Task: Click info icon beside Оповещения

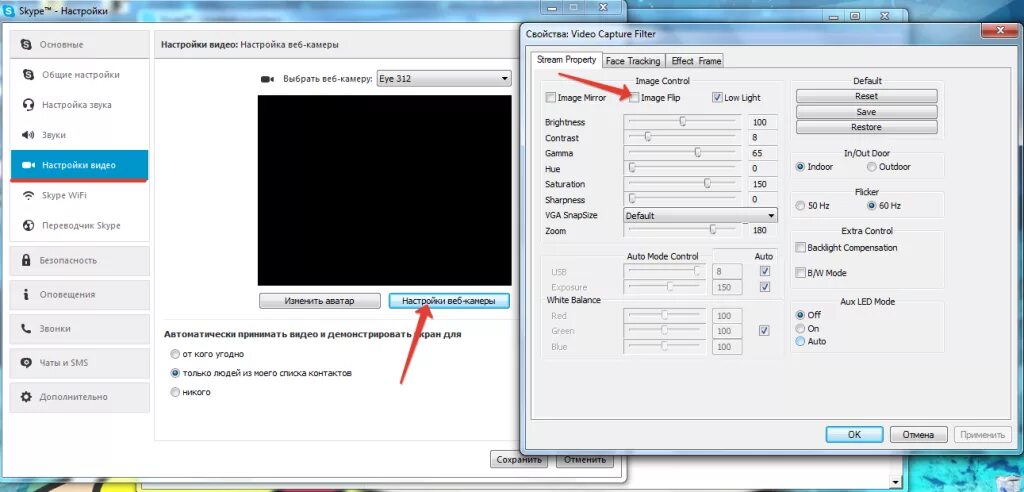Action: coord(26,294)
